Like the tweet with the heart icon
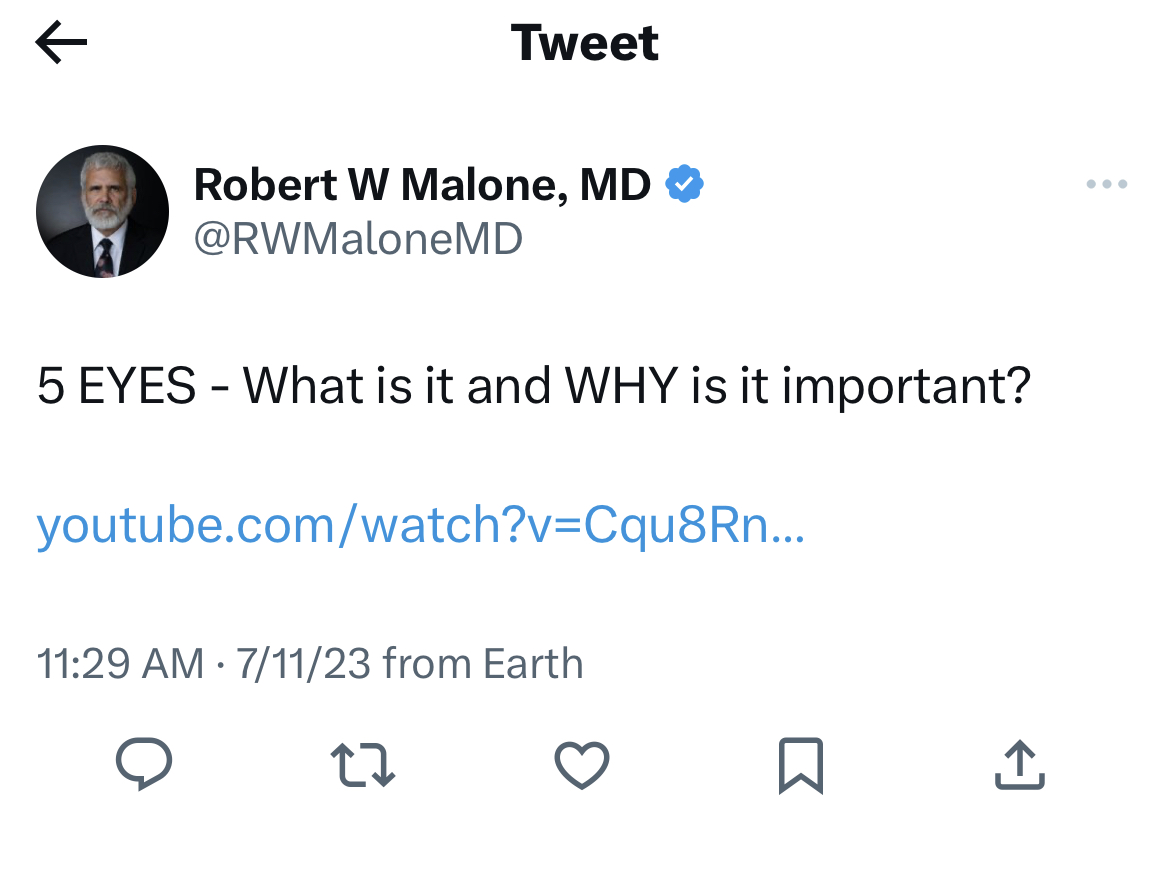This screenshot has height=892, width=1170. tap(582, 765)
